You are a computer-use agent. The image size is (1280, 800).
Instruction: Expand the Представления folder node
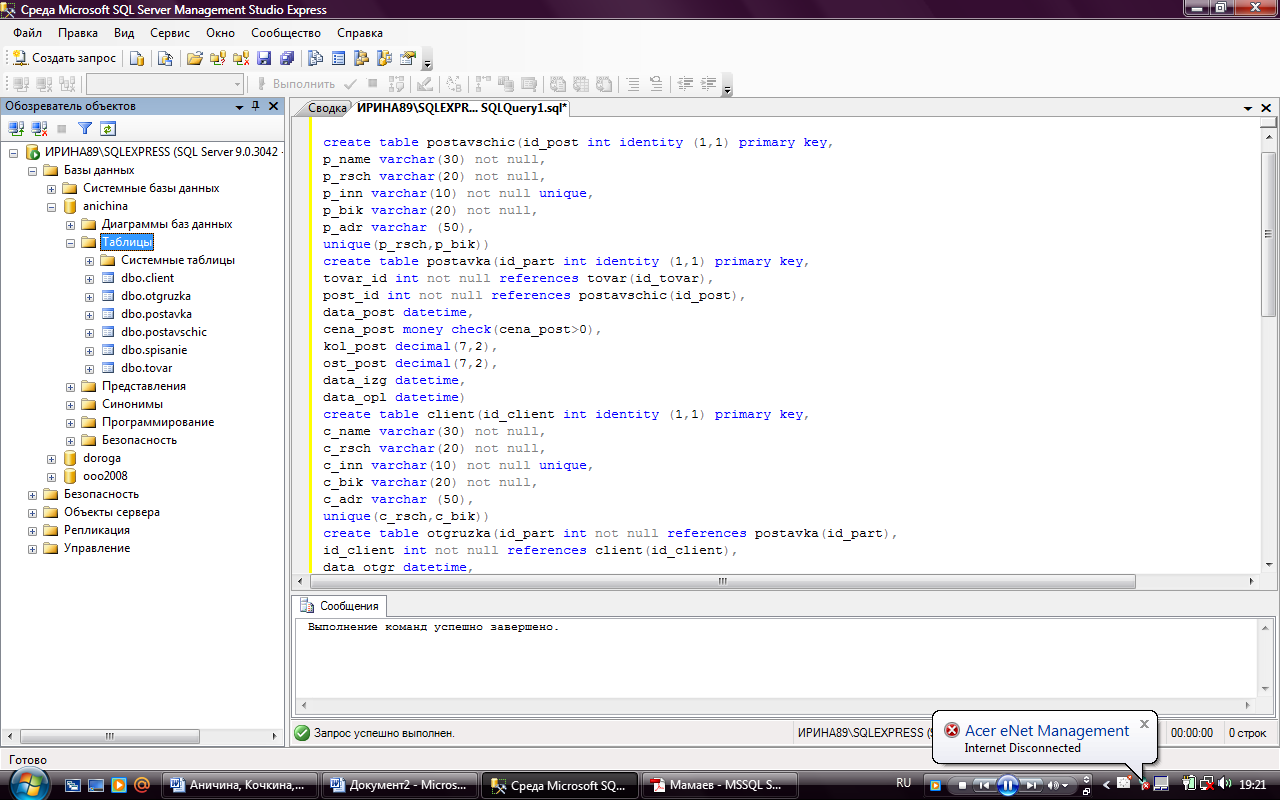tap(70, 386)
